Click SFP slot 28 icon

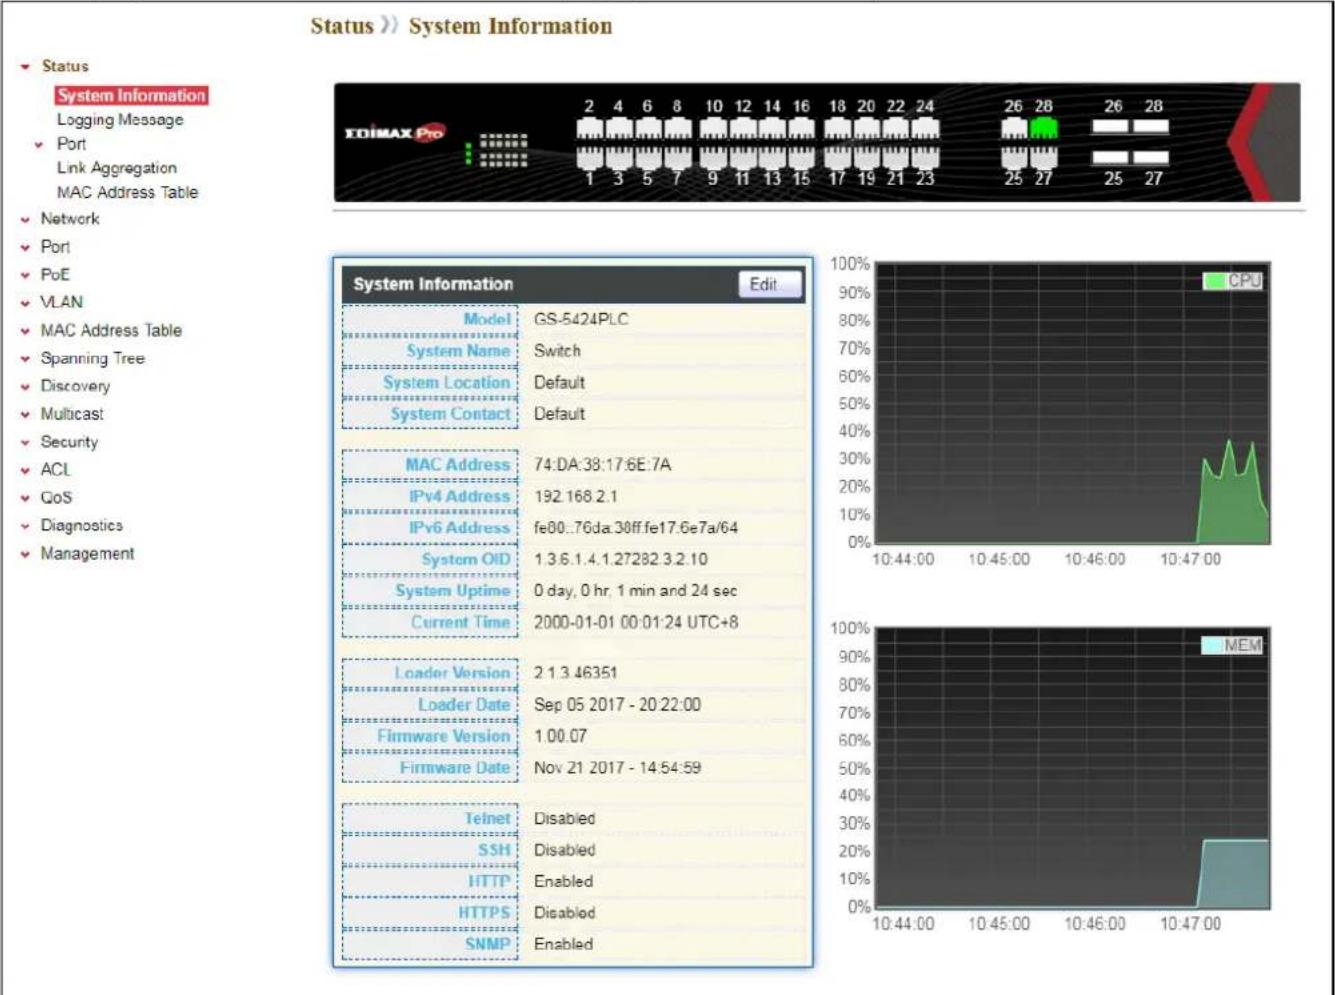(x=1150, y=126)
